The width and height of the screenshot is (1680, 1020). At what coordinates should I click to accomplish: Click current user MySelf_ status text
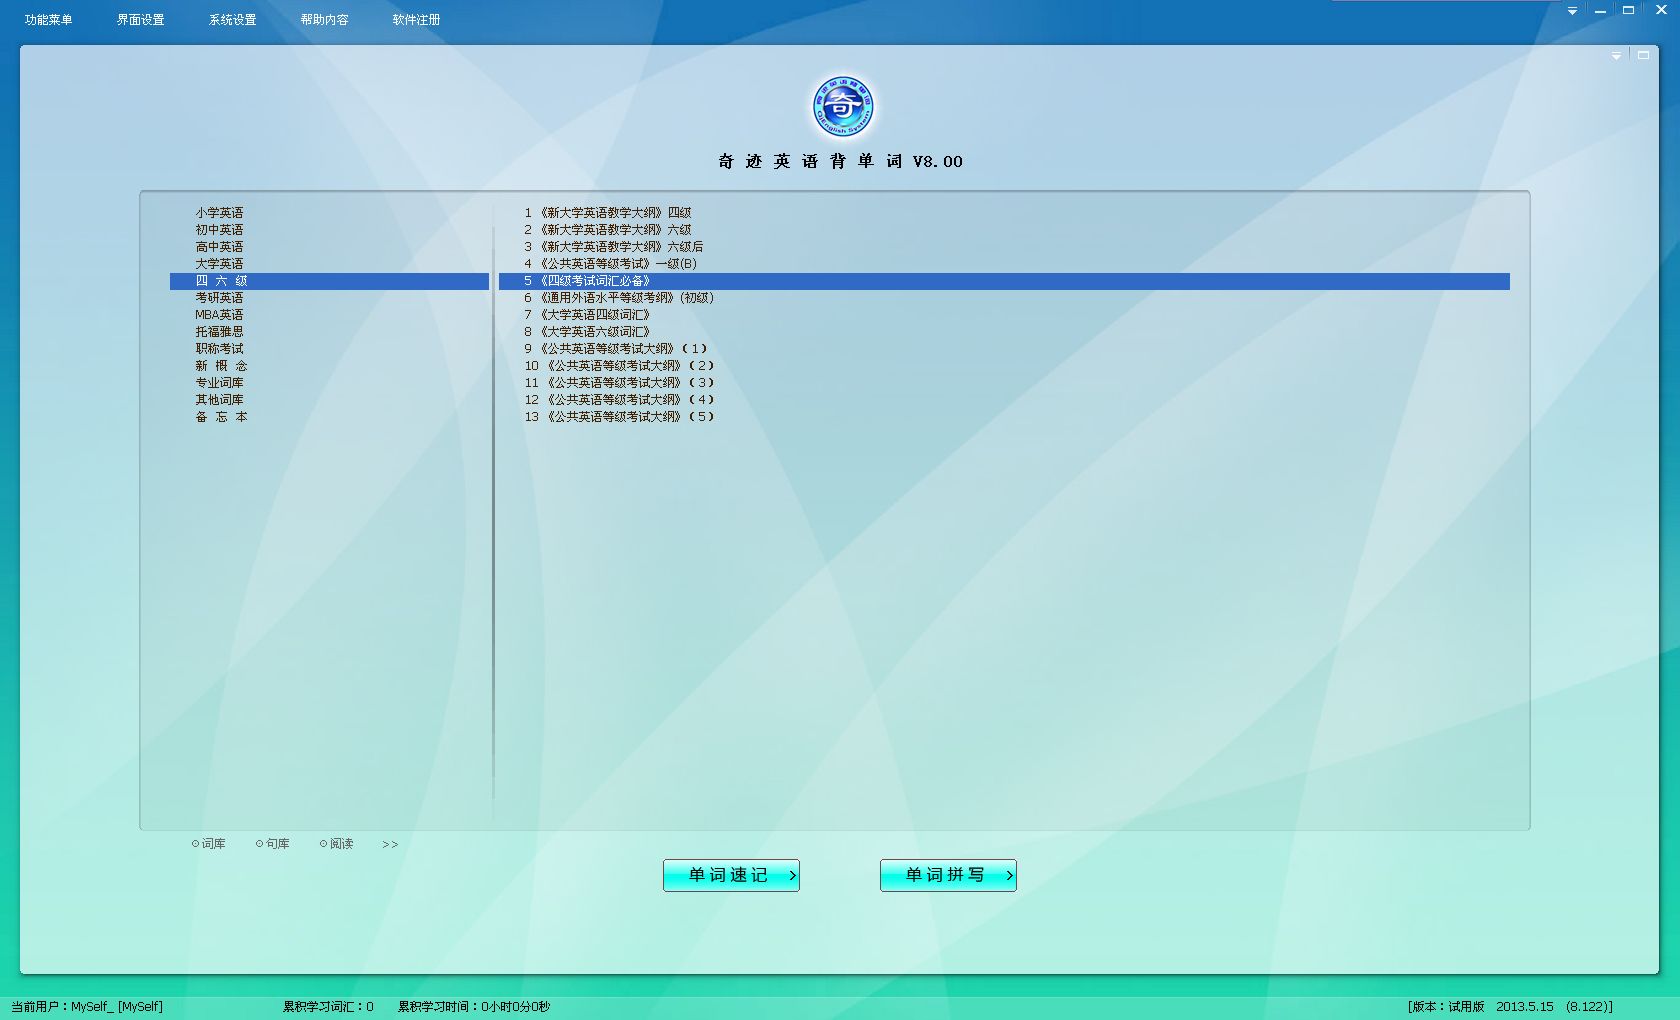87,1007
